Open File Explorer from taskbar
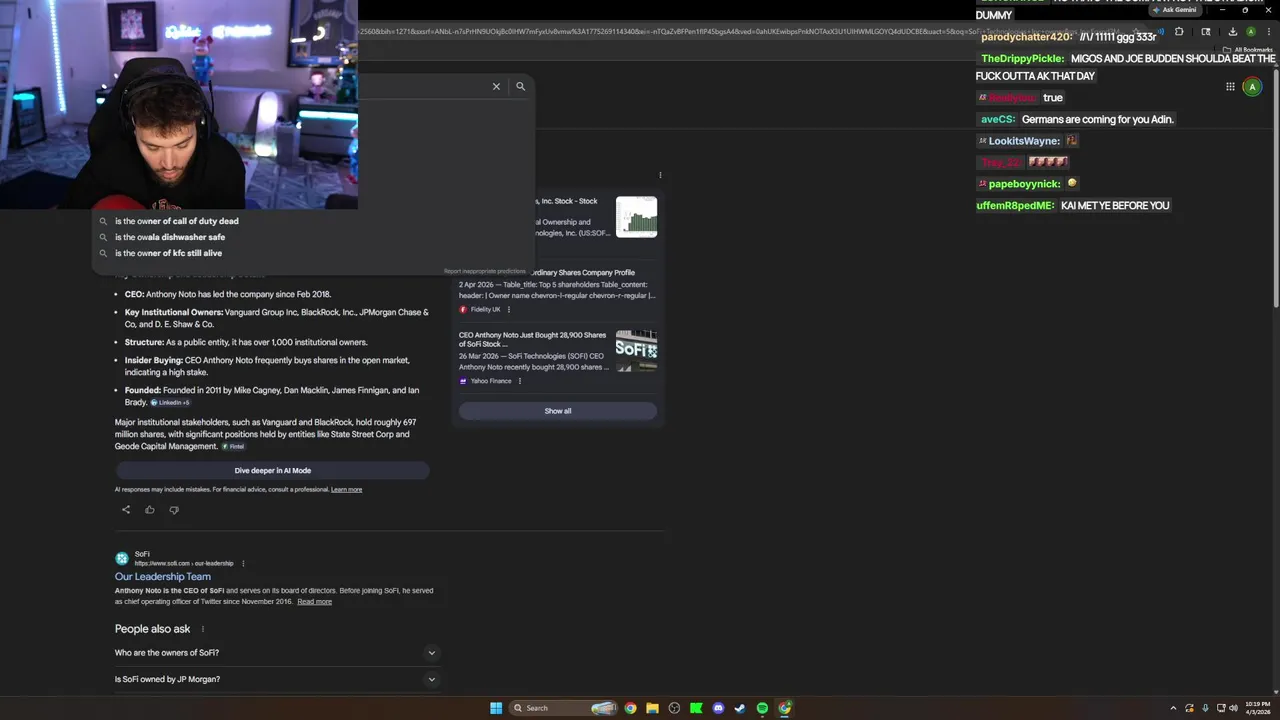The width and height of the screenshot is (1280, 720). [x=652, y=708]
